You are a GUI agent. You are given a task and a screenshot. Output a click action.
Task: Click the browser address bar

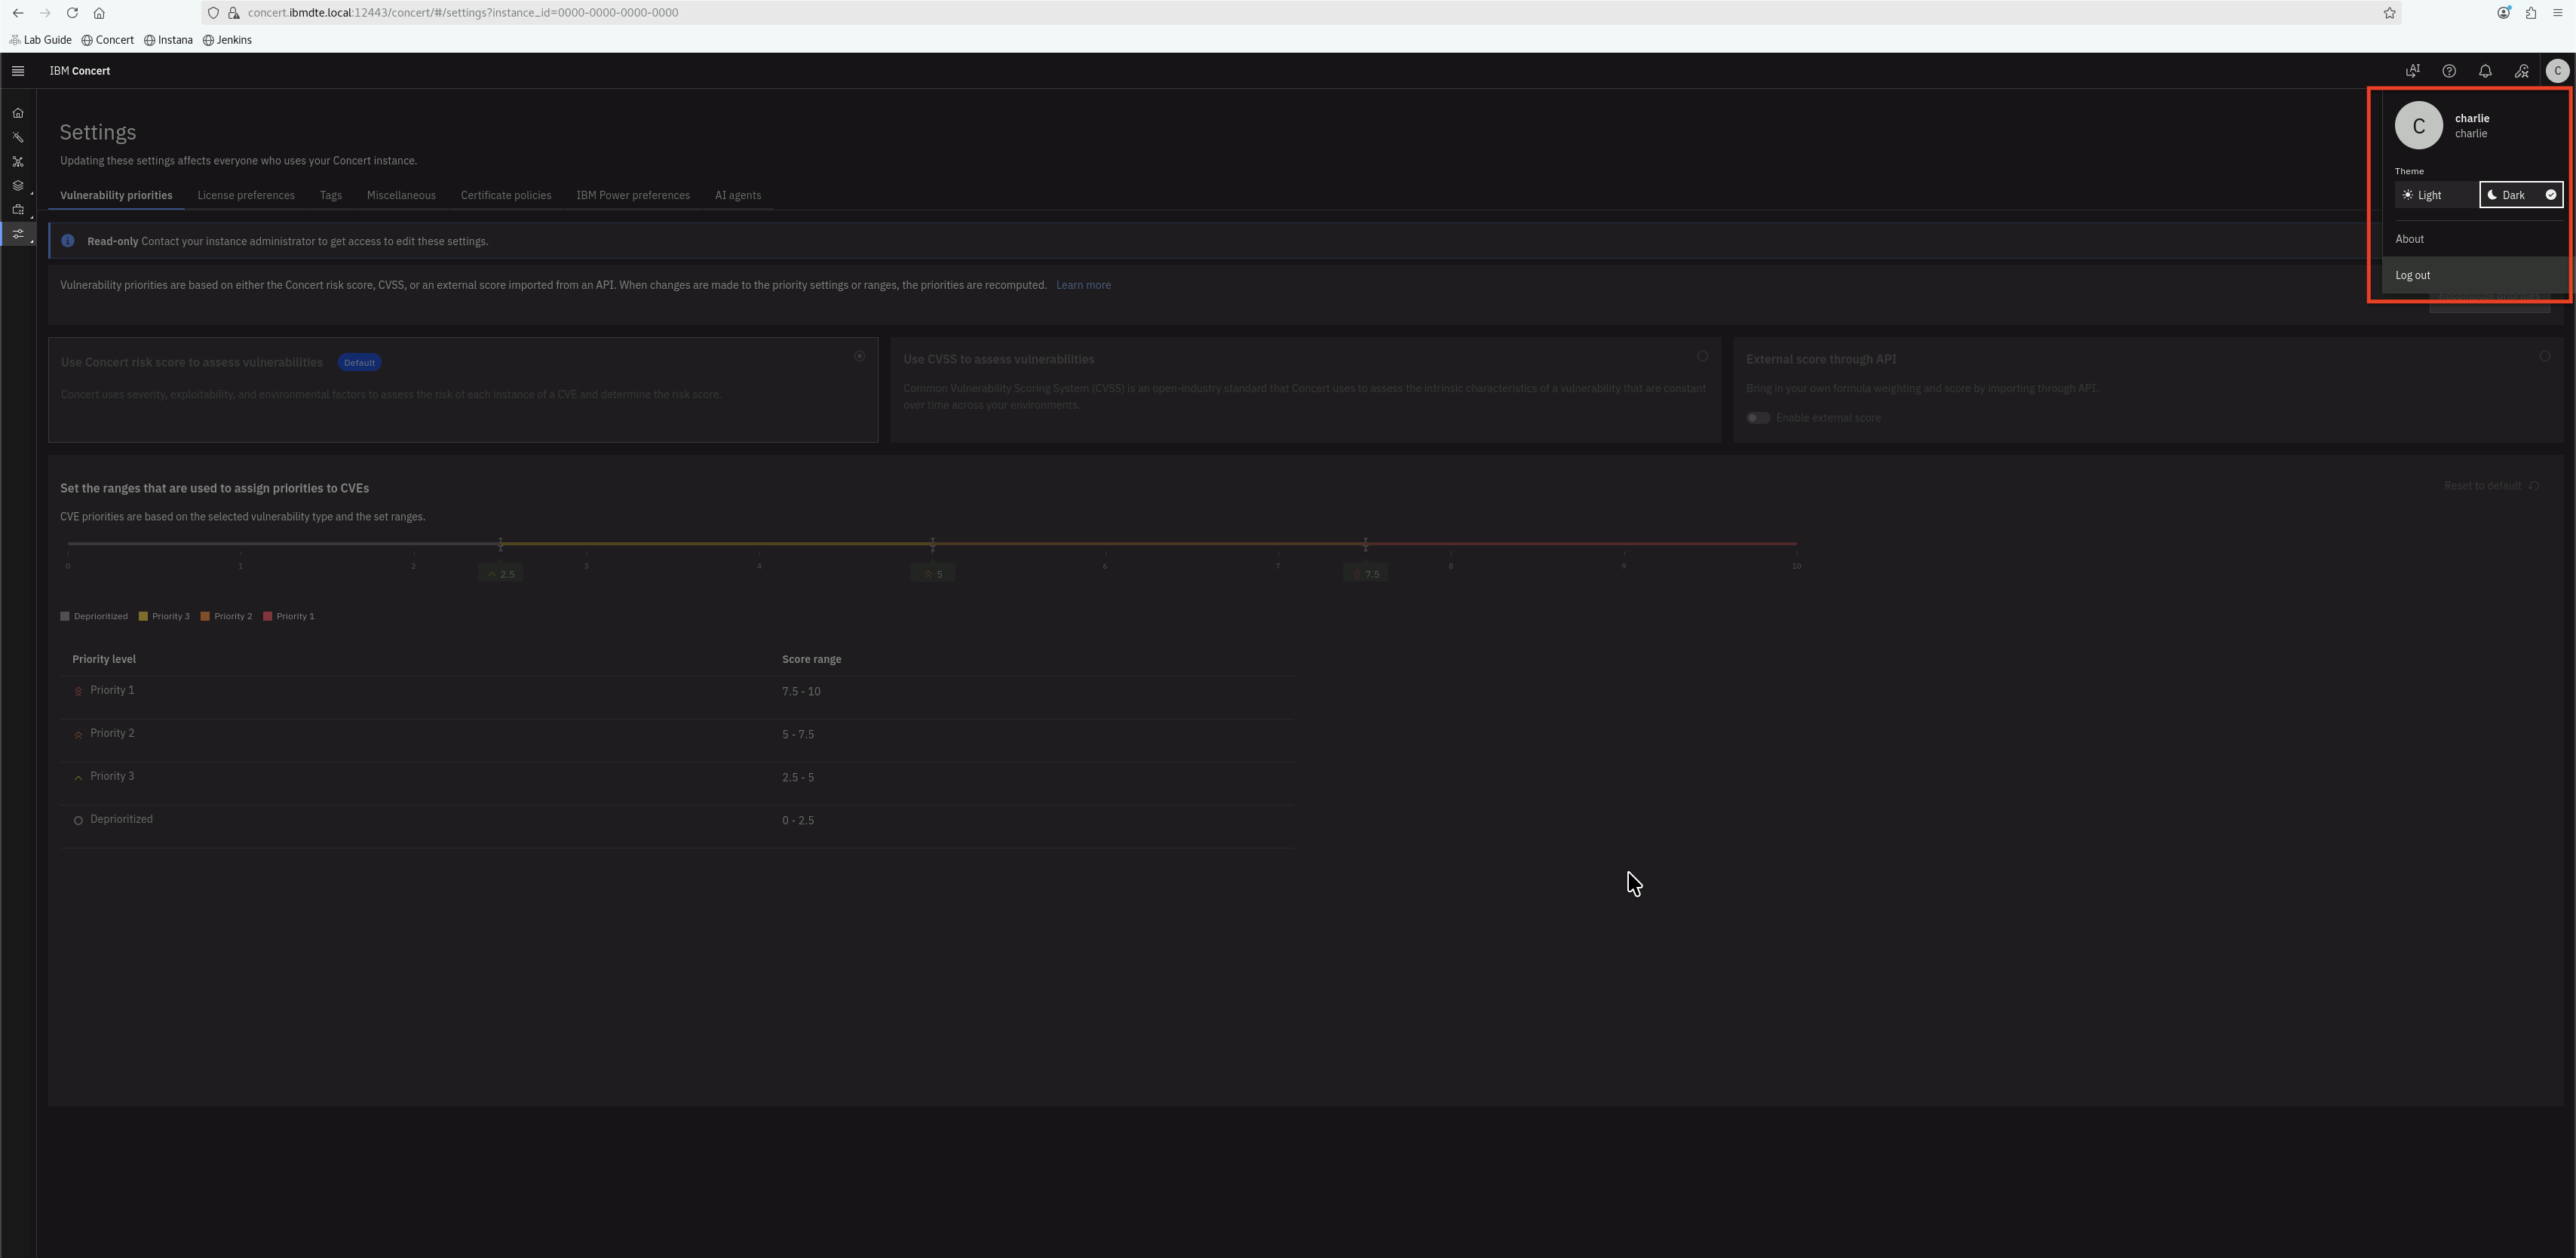coord(1300,13)
